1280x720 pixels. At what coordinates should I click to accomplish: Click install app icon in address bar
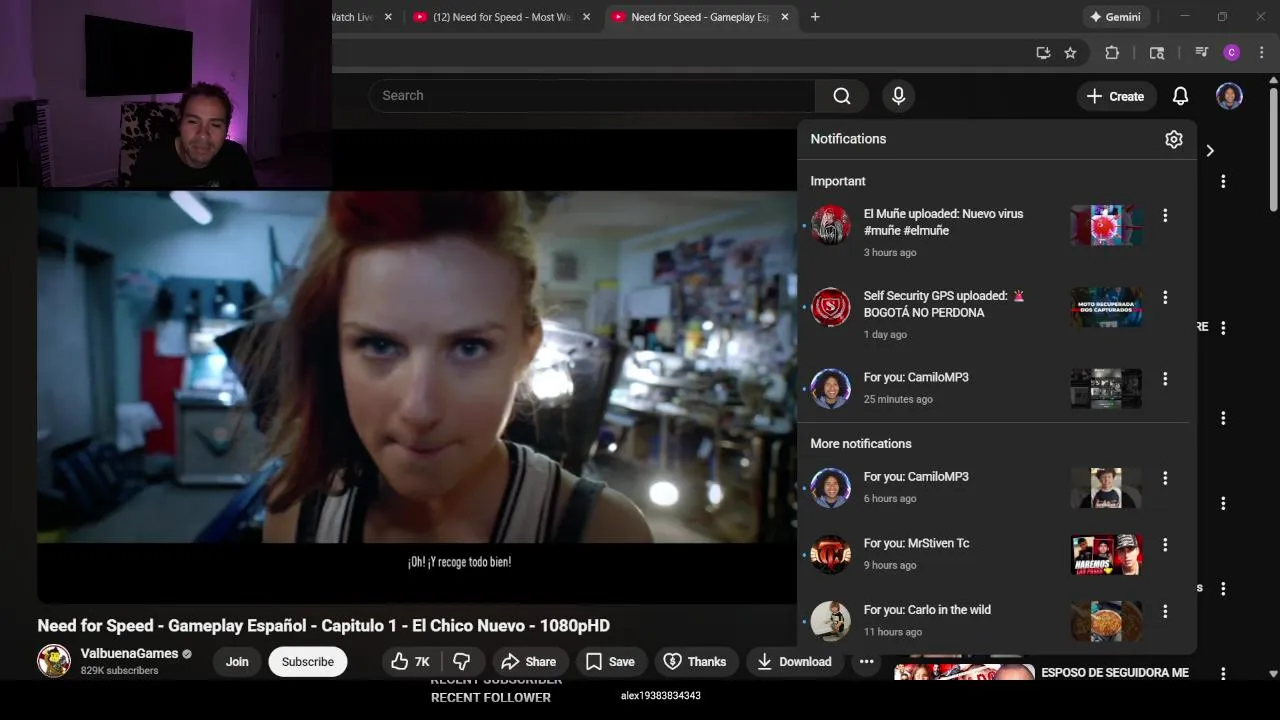[x=1043, y=53]
